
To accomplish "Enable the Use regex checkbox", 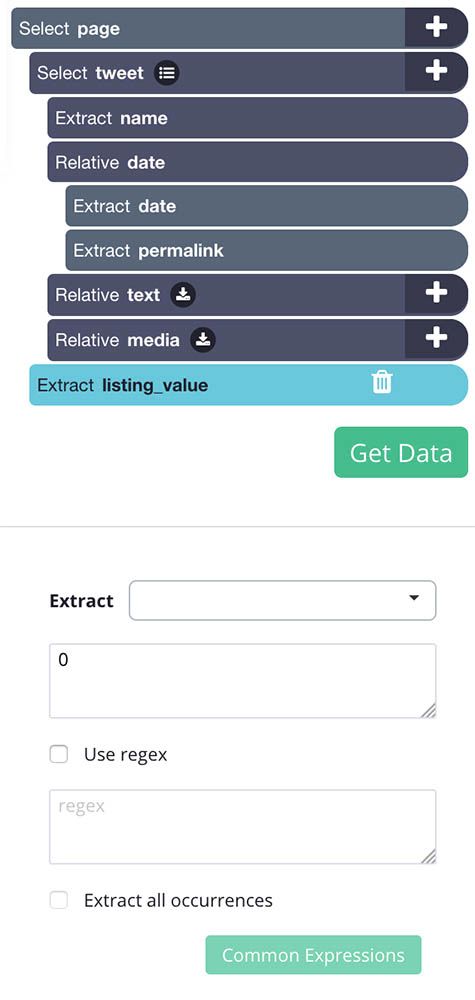I will click(x=59, y=755).
